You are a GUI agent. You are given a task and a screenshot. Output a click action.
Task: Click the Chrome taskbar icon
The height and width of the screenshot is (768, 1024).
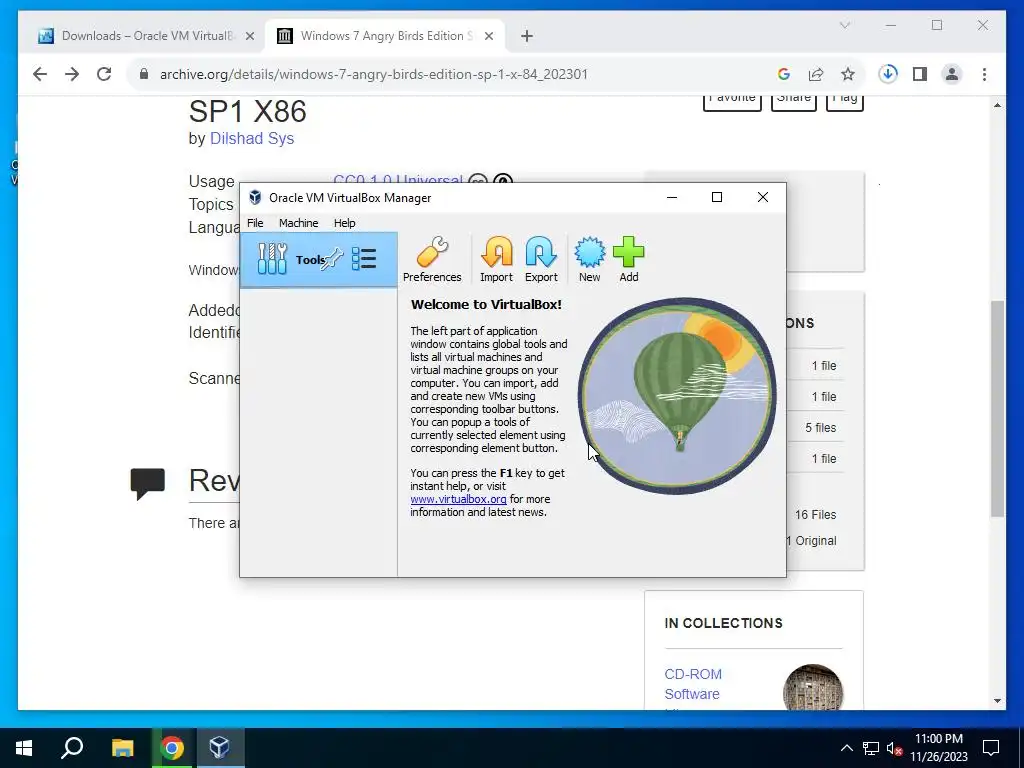coord(172,748)
